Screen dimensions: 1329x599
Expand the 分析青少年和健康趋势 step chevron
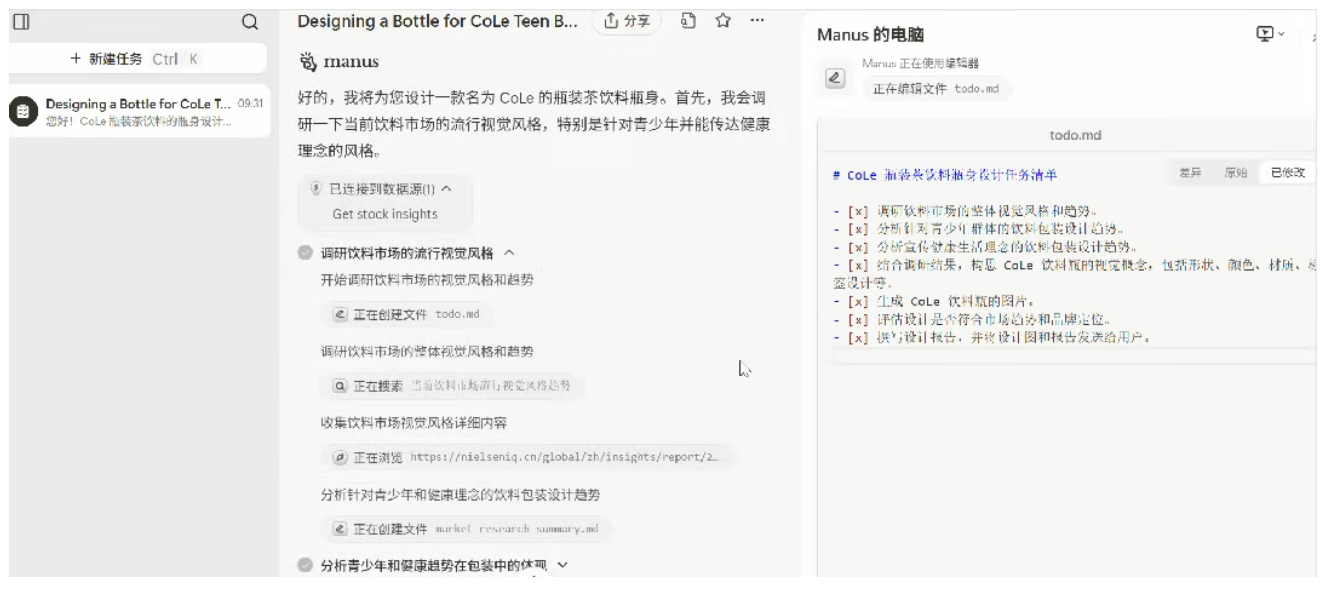tap(561, 566)
